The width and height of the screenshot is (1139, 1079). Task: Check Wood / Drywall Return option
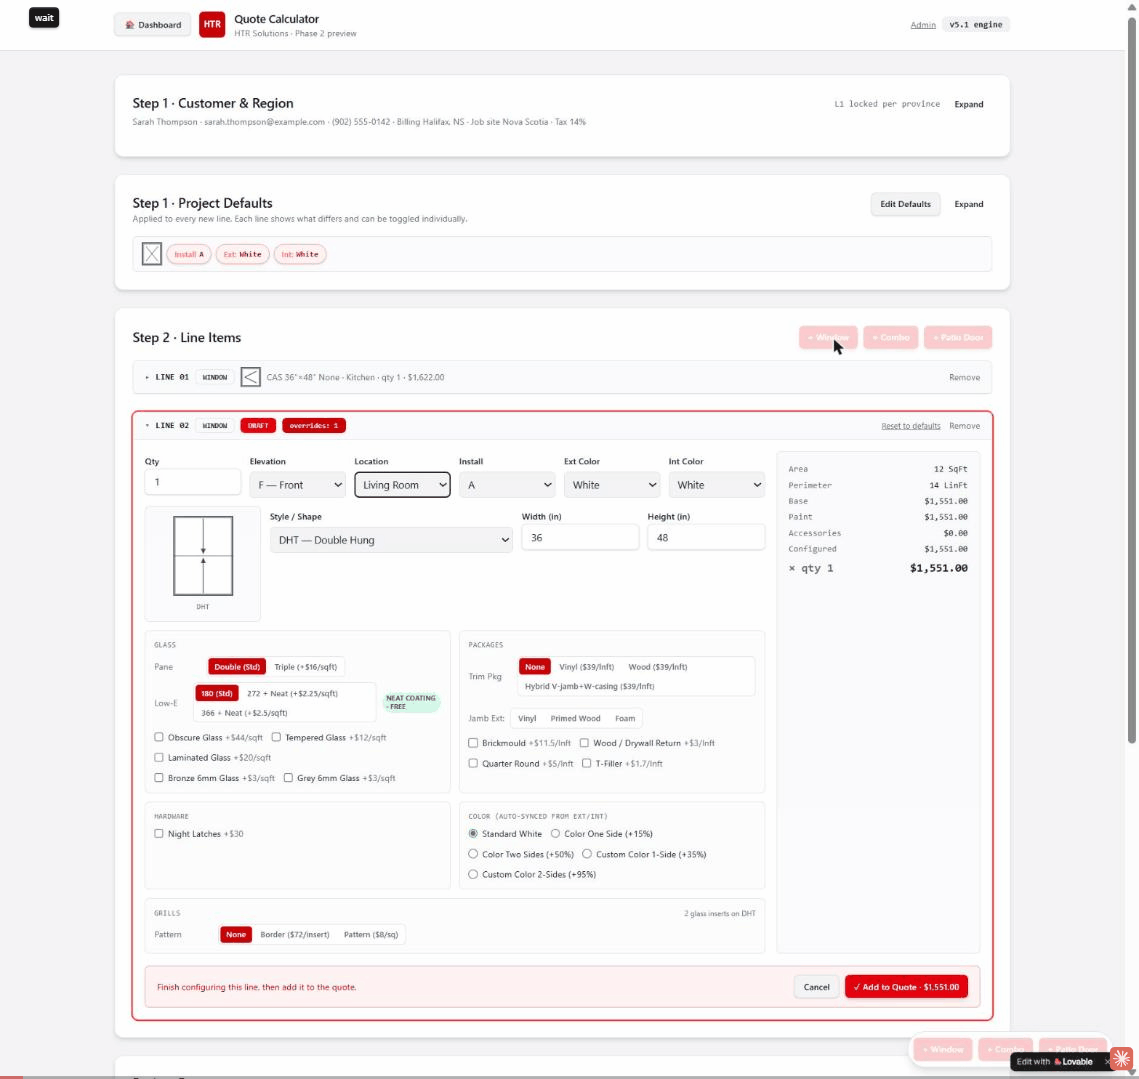point(584,743)
